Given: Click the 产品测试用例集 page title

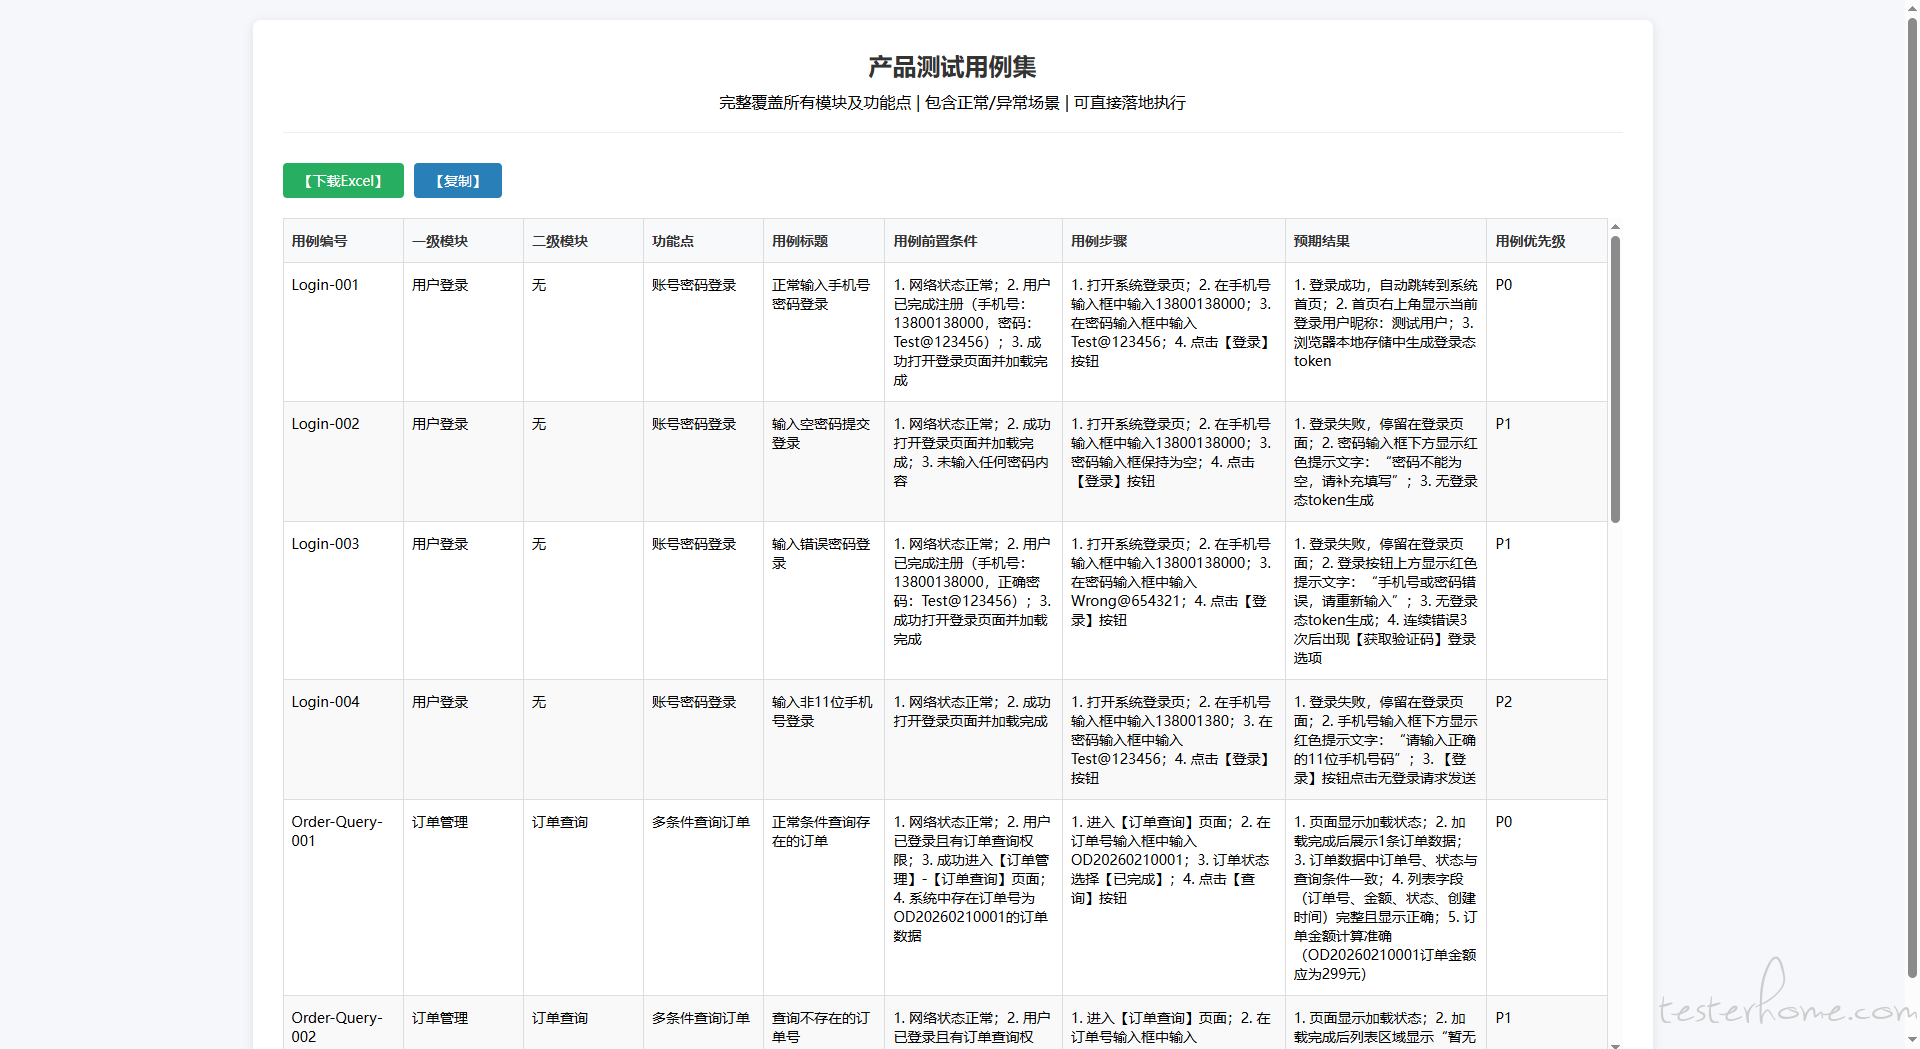Looking at the screenshot, I should click(x=951, y=67).
